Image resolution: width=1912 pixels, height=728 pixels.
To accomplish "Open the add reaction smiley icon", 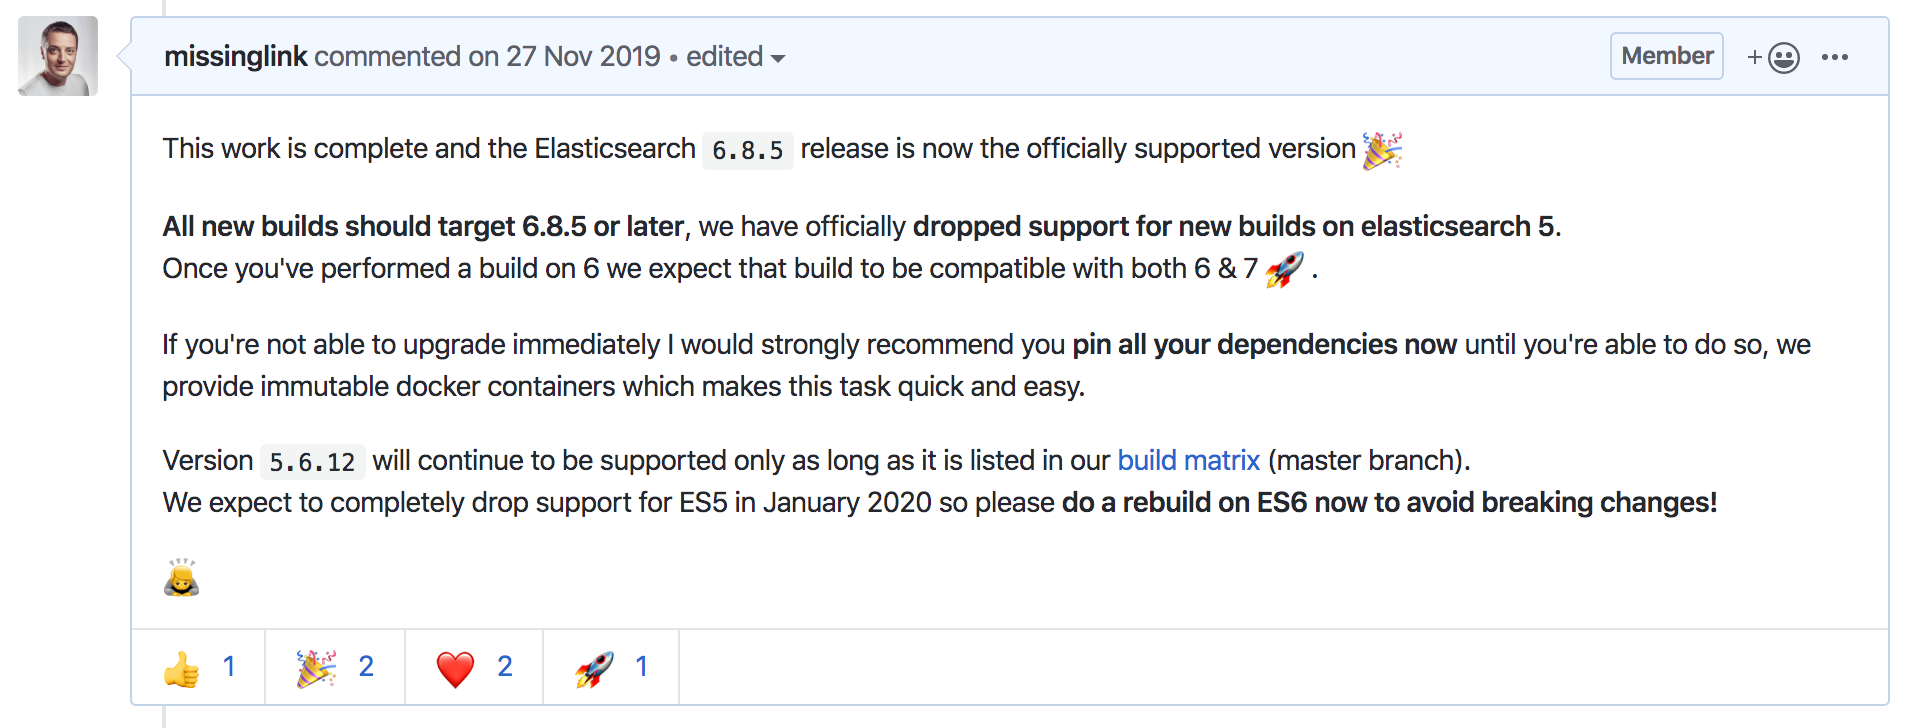I will pos(1781,57).
